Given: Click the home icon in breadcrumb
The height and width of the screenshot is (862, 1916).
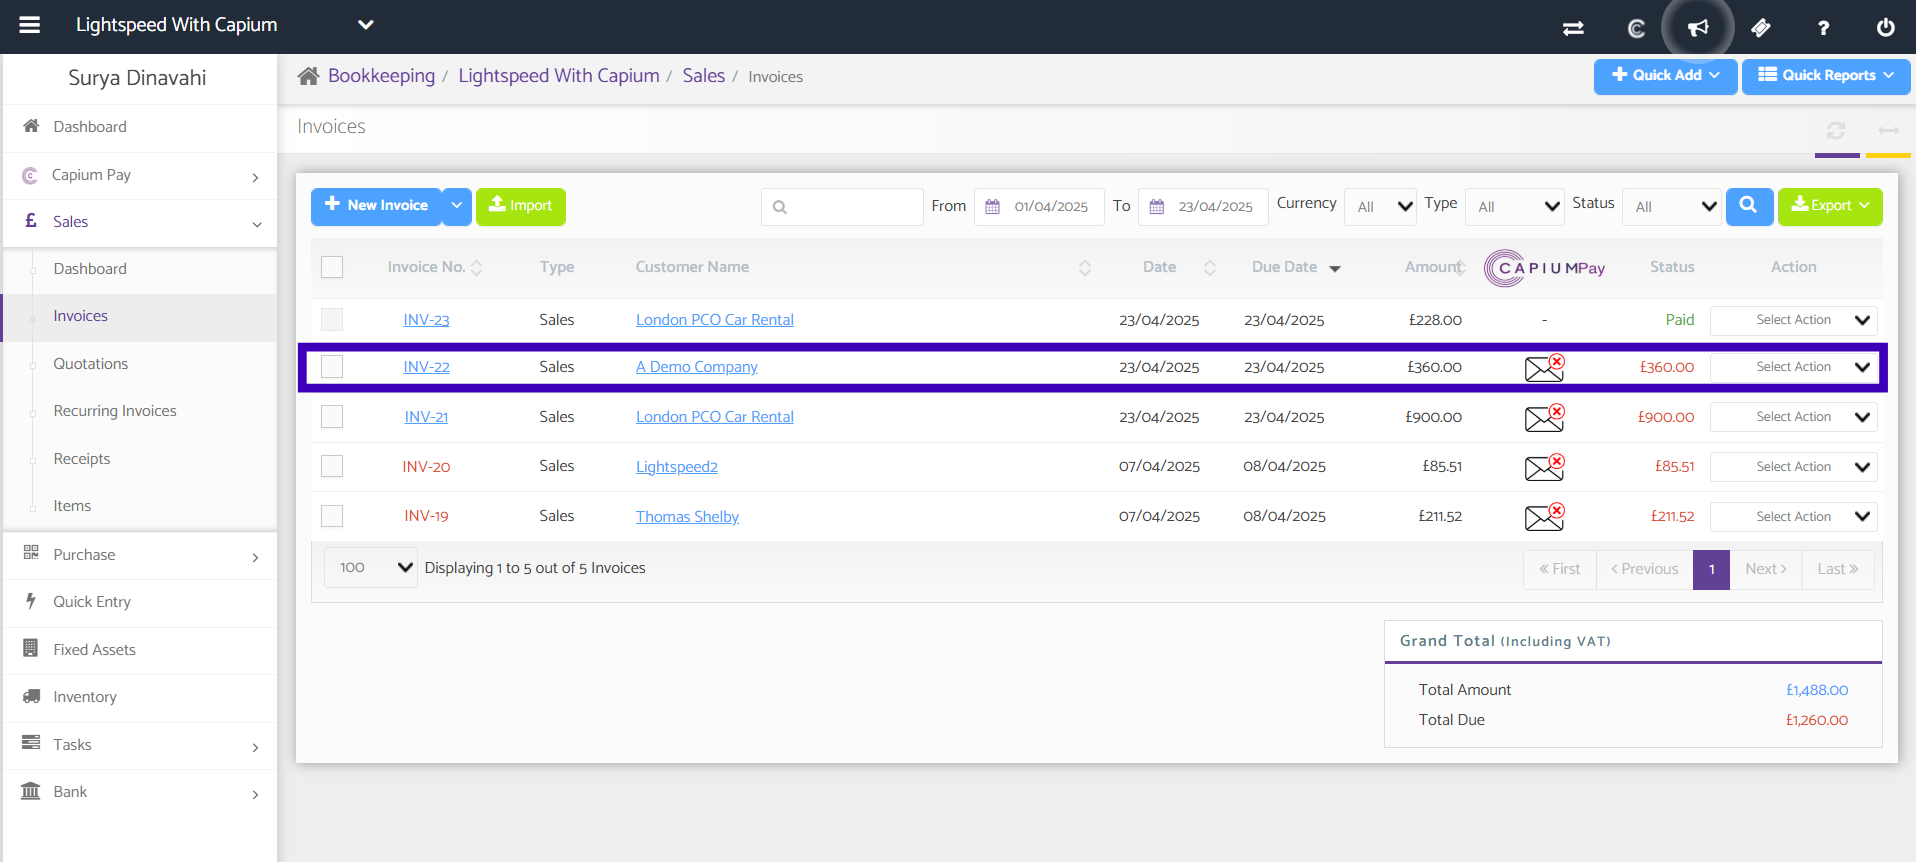Looking at the screenshot, I should tap(308, 76).
